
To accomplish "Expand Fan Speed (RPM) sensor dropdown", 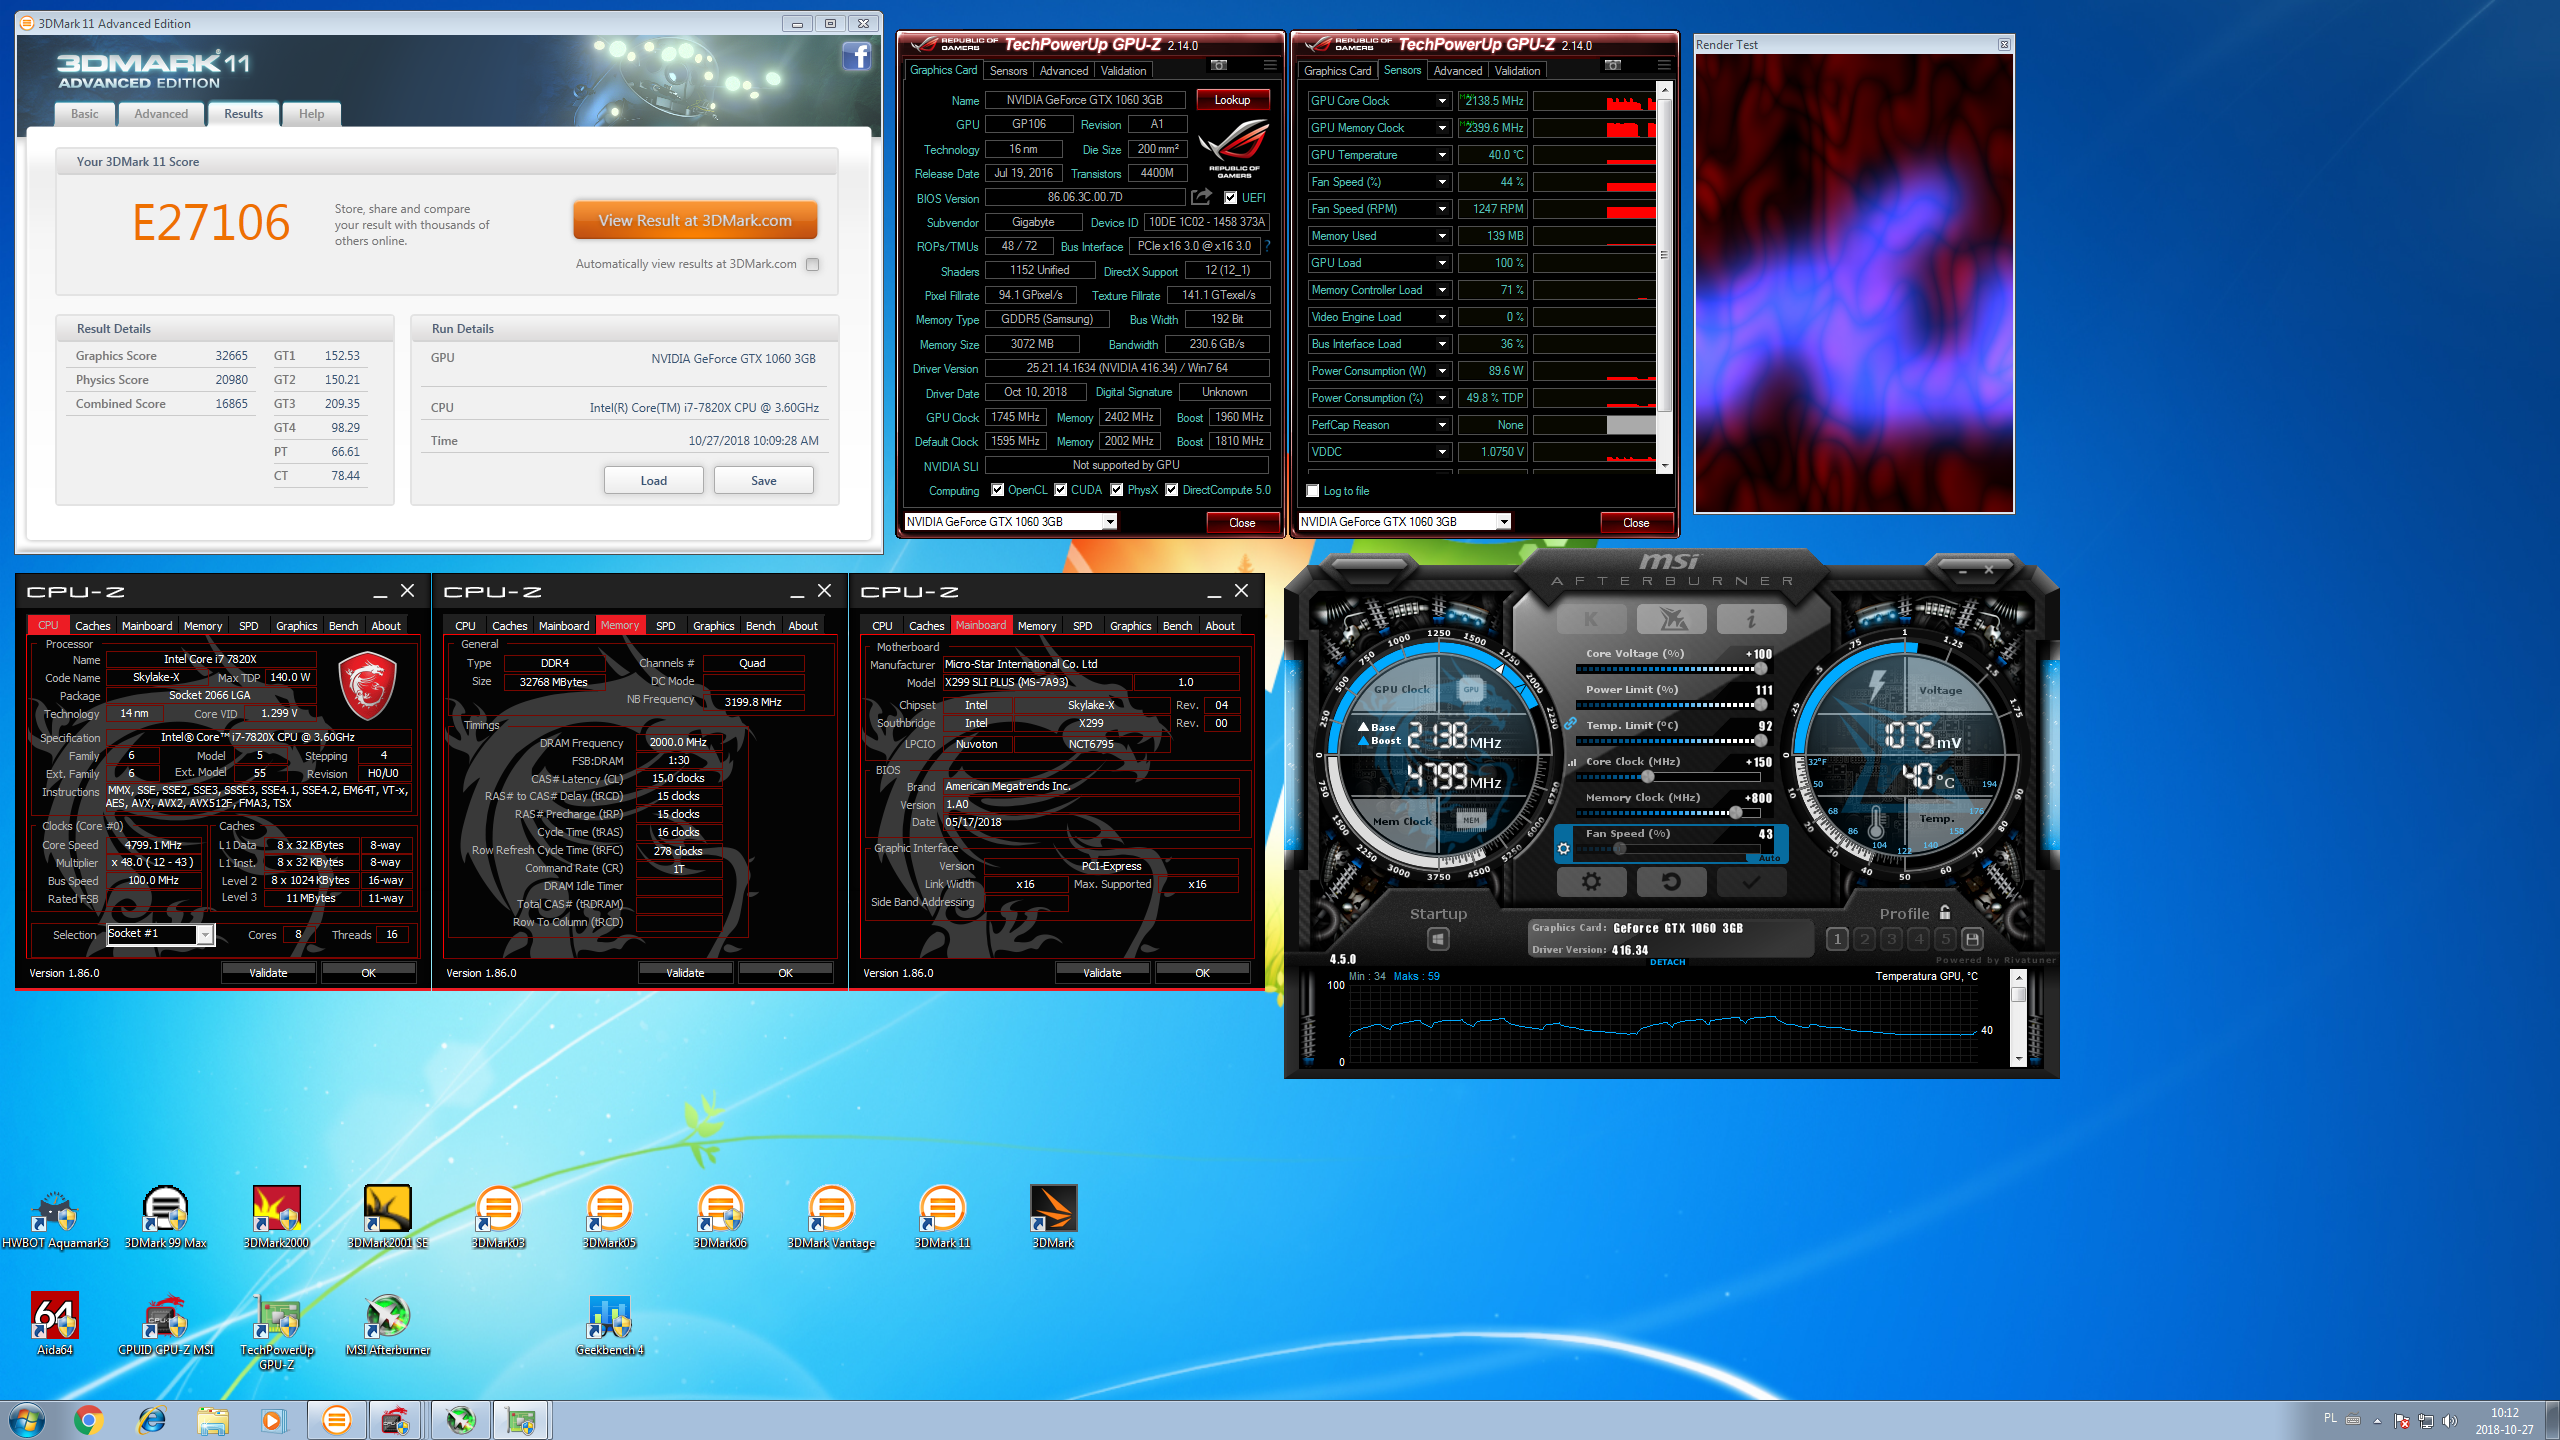I will click(1442, 209).
